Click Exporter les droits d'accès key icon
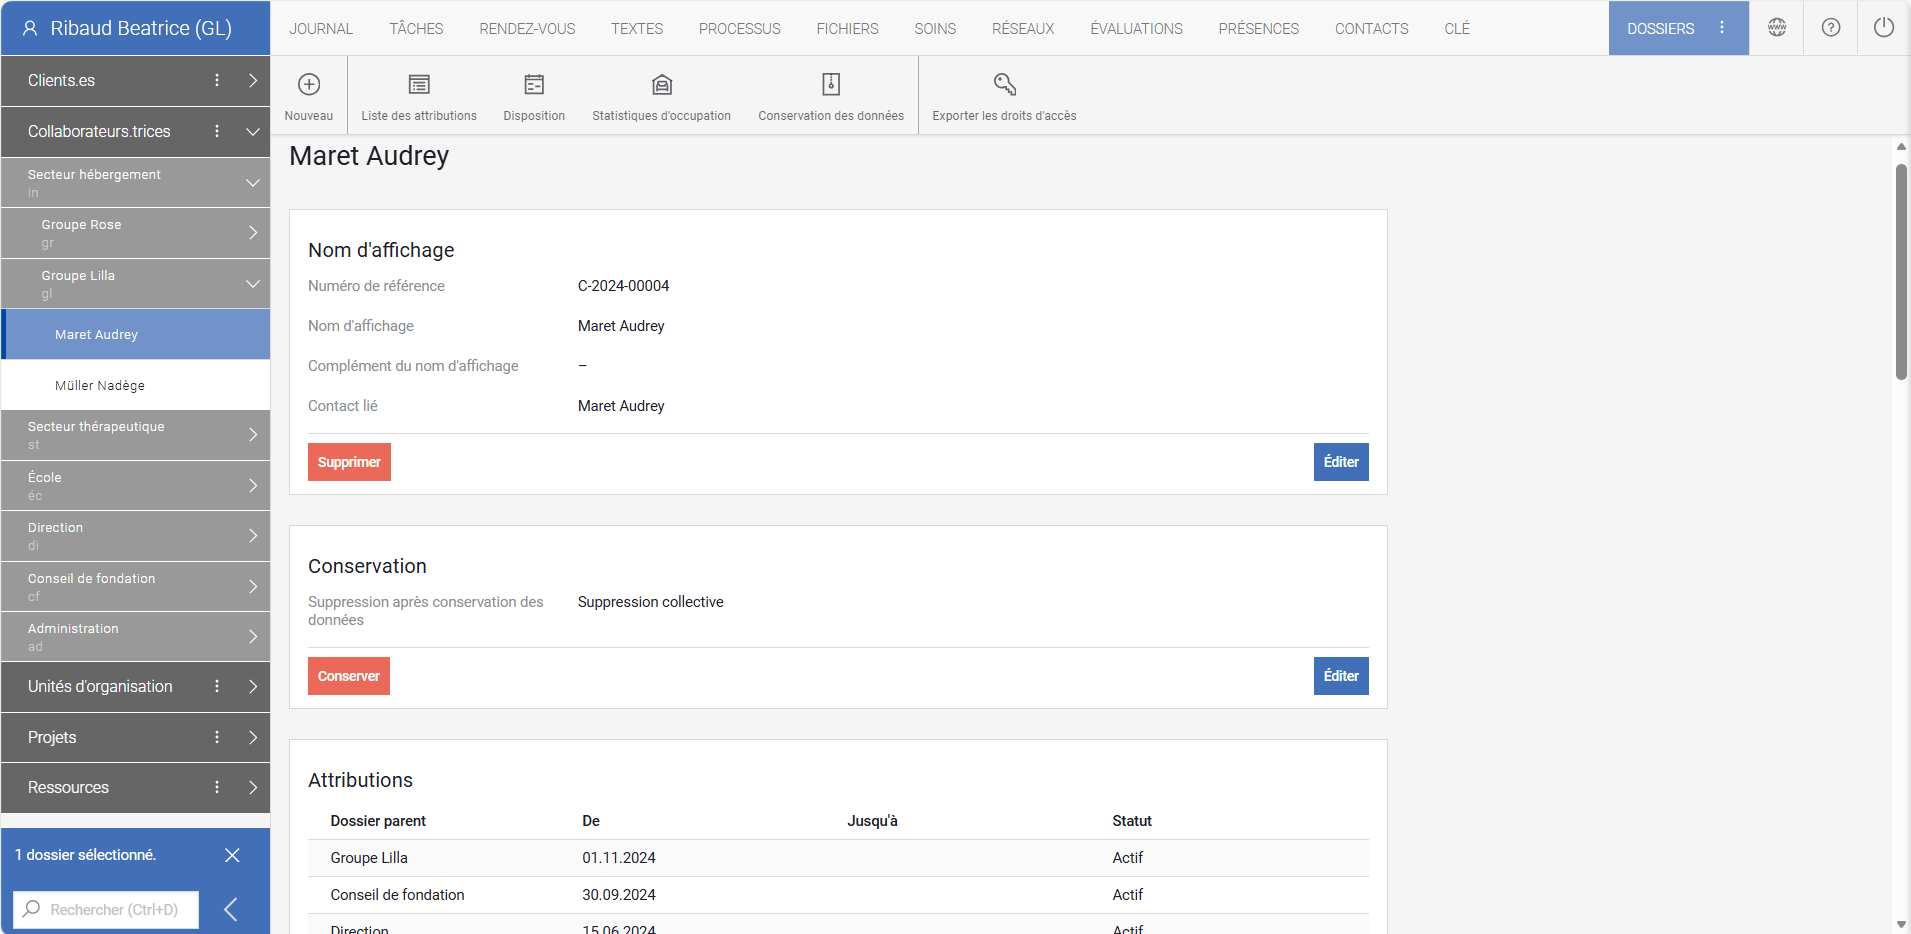The width and height of the screenshot is (1911, 934). [x=1004, y=85]
